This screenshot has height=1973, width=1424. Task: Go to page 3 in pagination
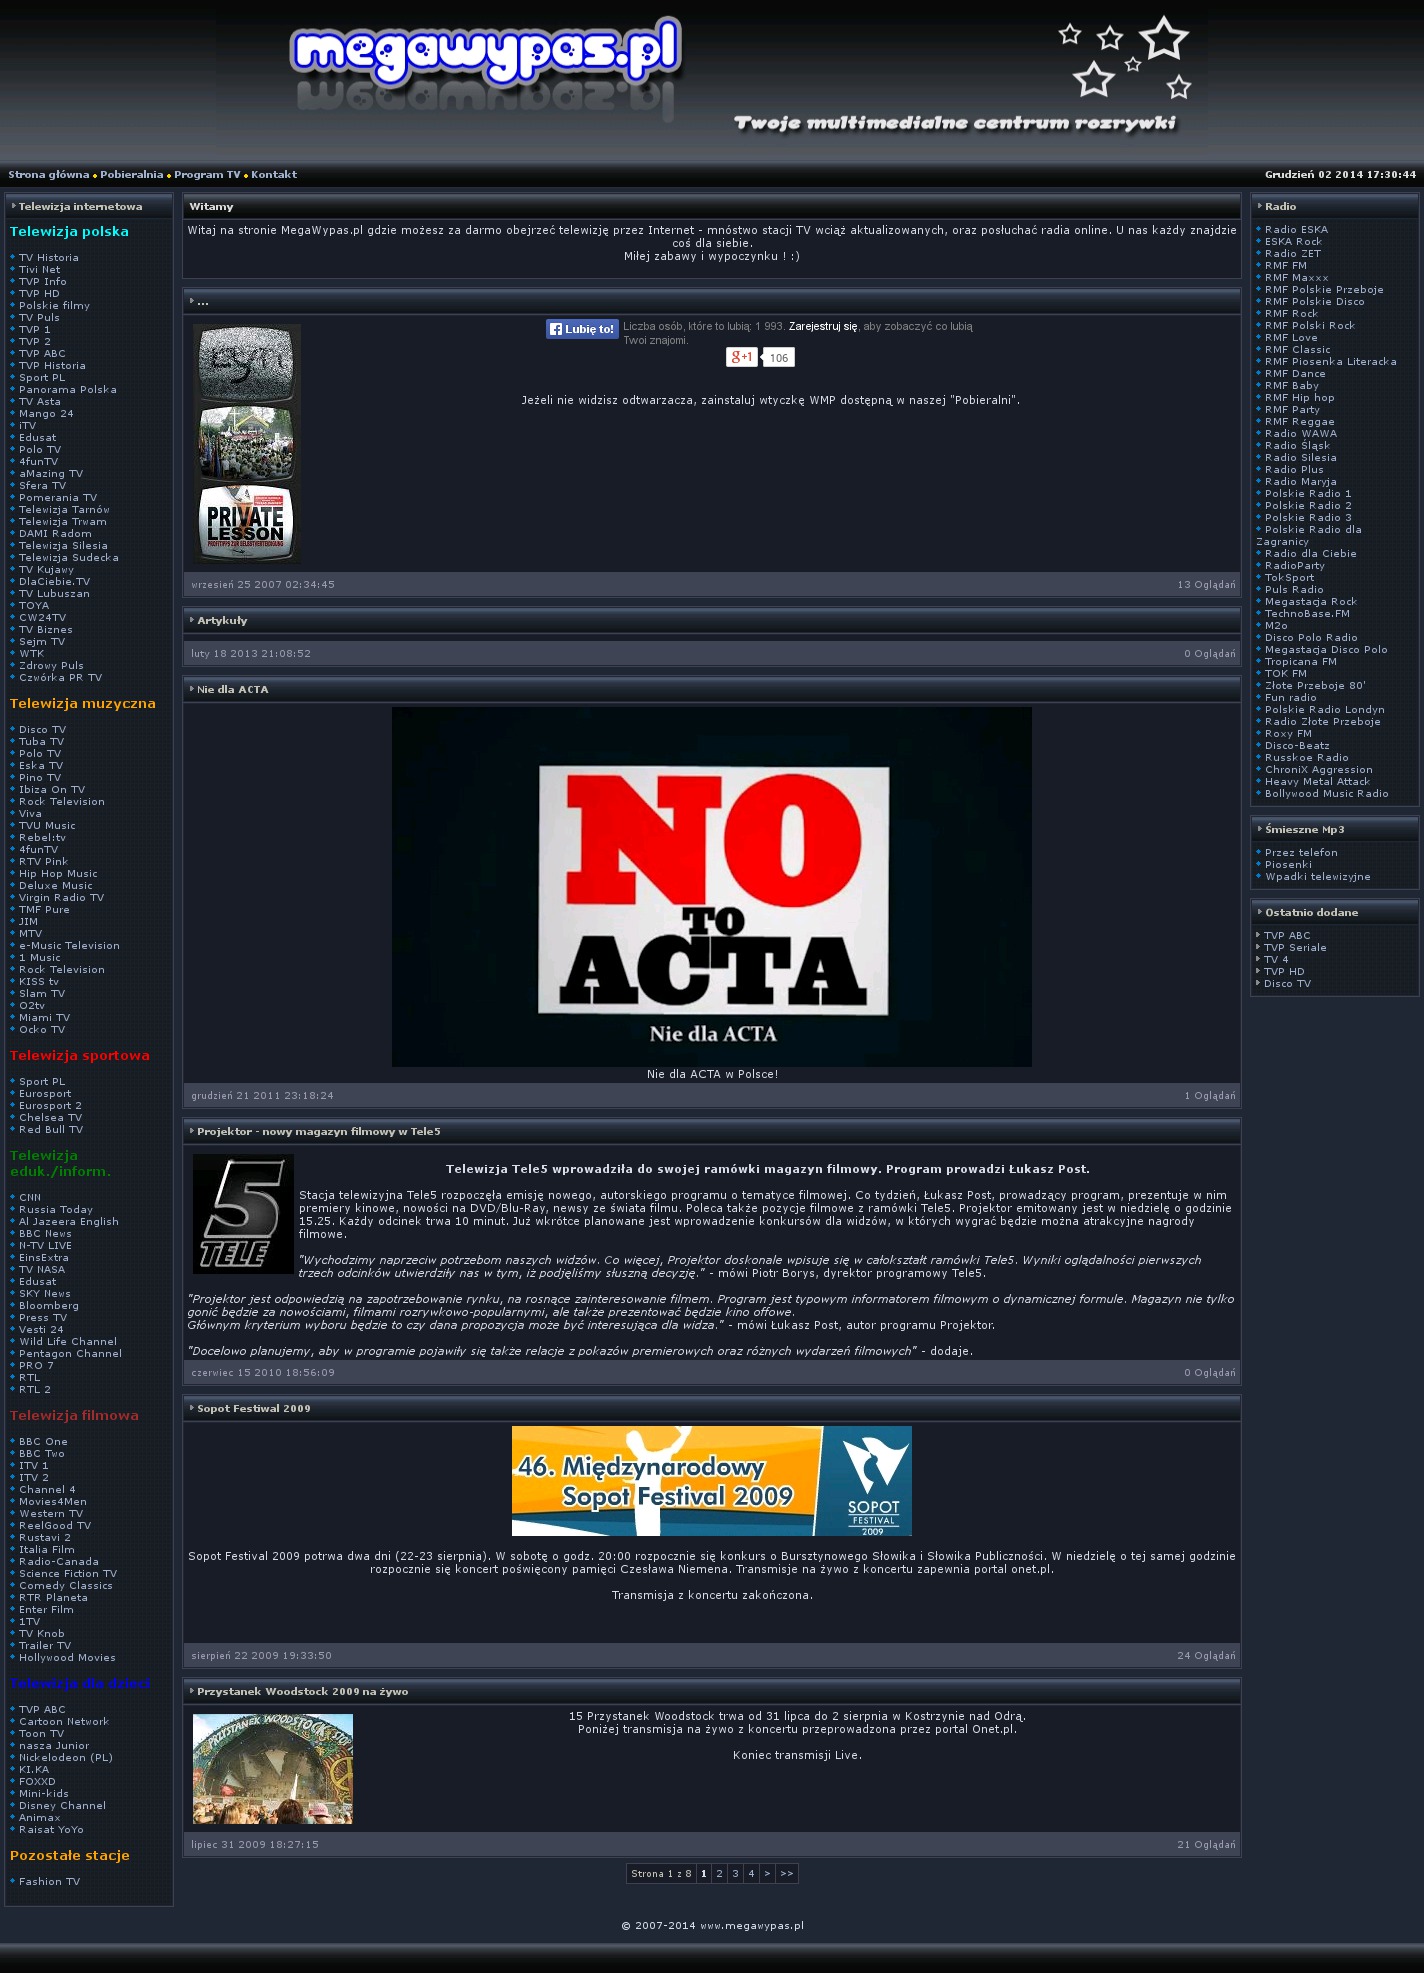[x=735, y=1873]
